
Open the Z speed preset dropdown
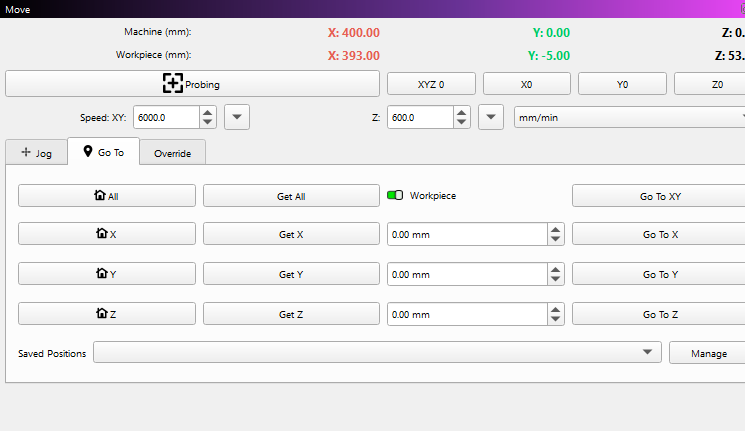click(491, 117)
